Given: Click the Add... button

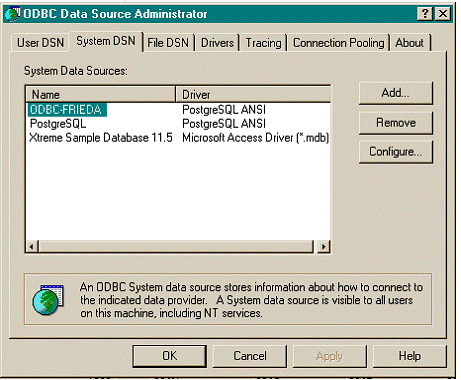Looking at the screenshot, I should click(396, 93).
